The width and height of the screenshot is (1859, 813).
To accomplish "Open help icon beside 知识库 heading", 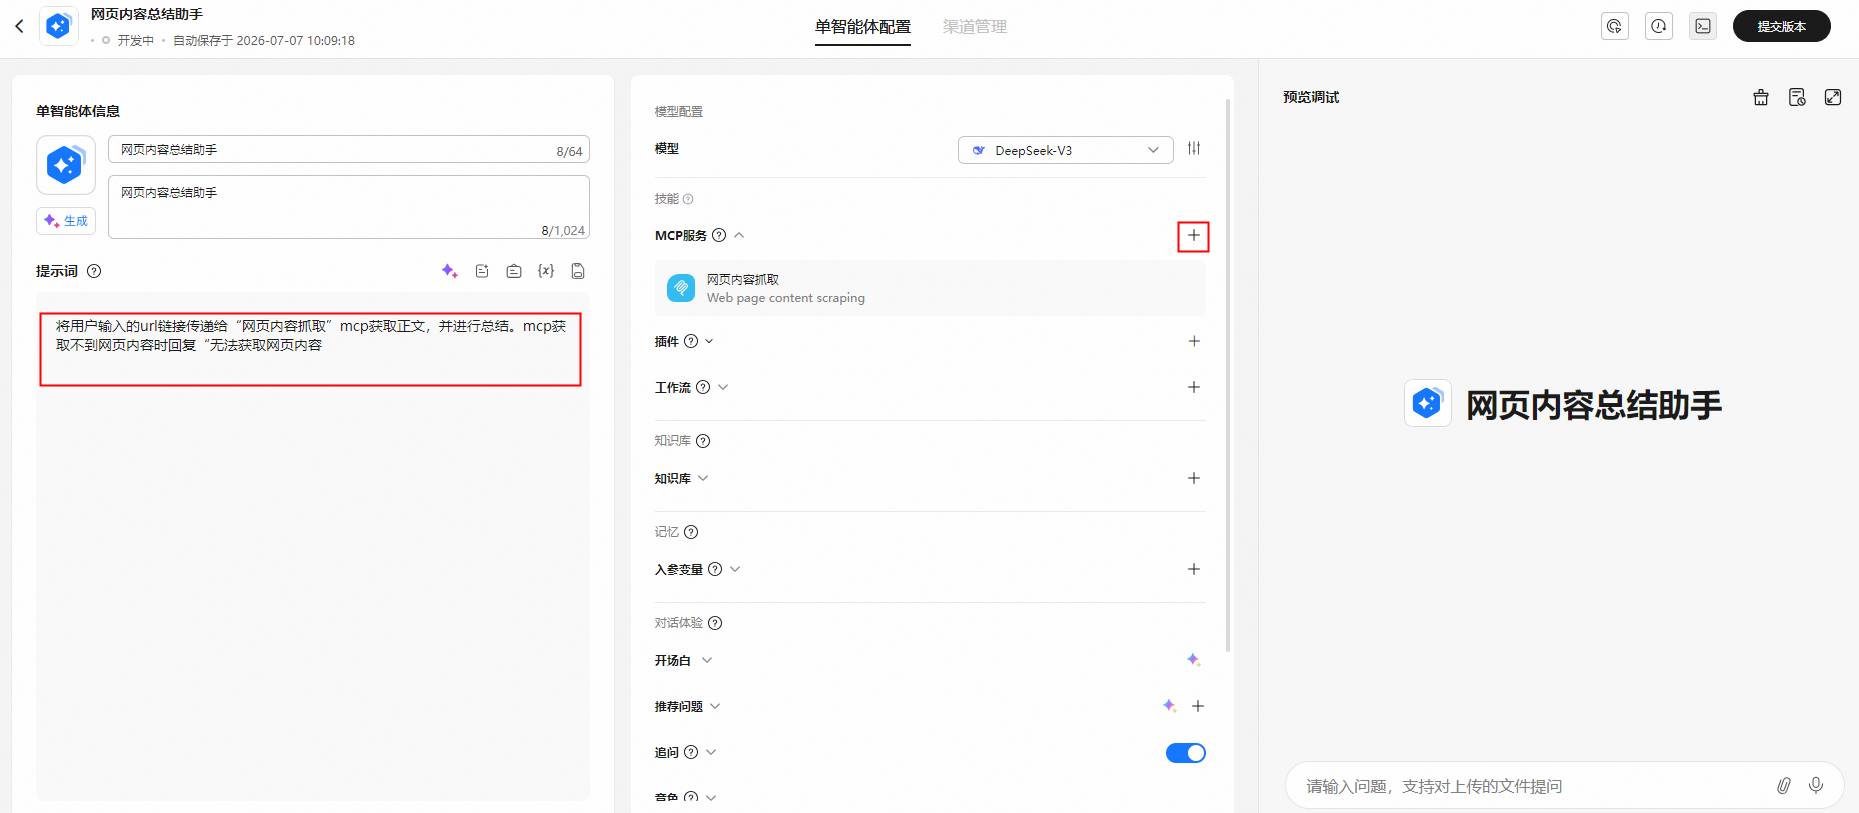I will 703,441.
